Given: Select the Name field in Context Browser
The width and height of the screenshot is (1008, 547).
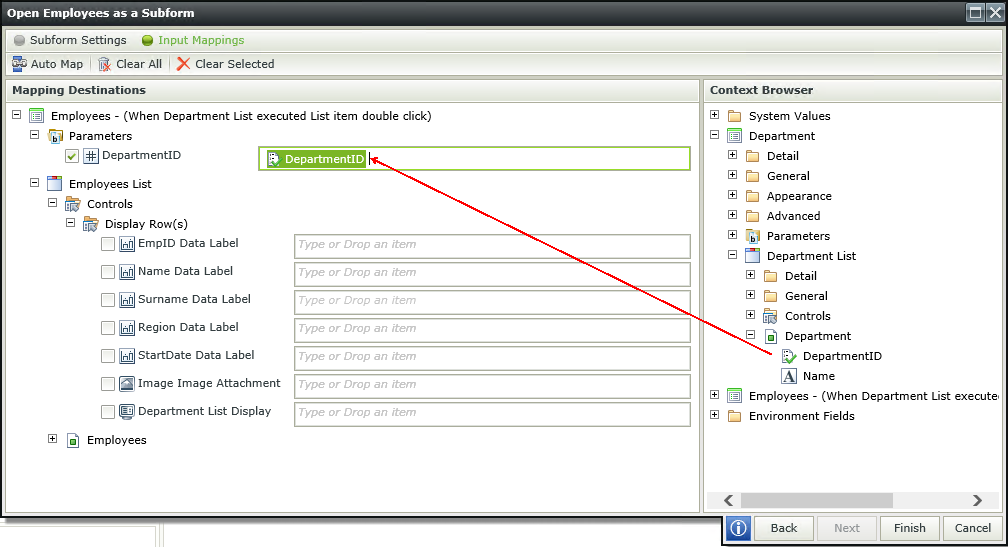Looking at the screenshot, I should [819, 376].
